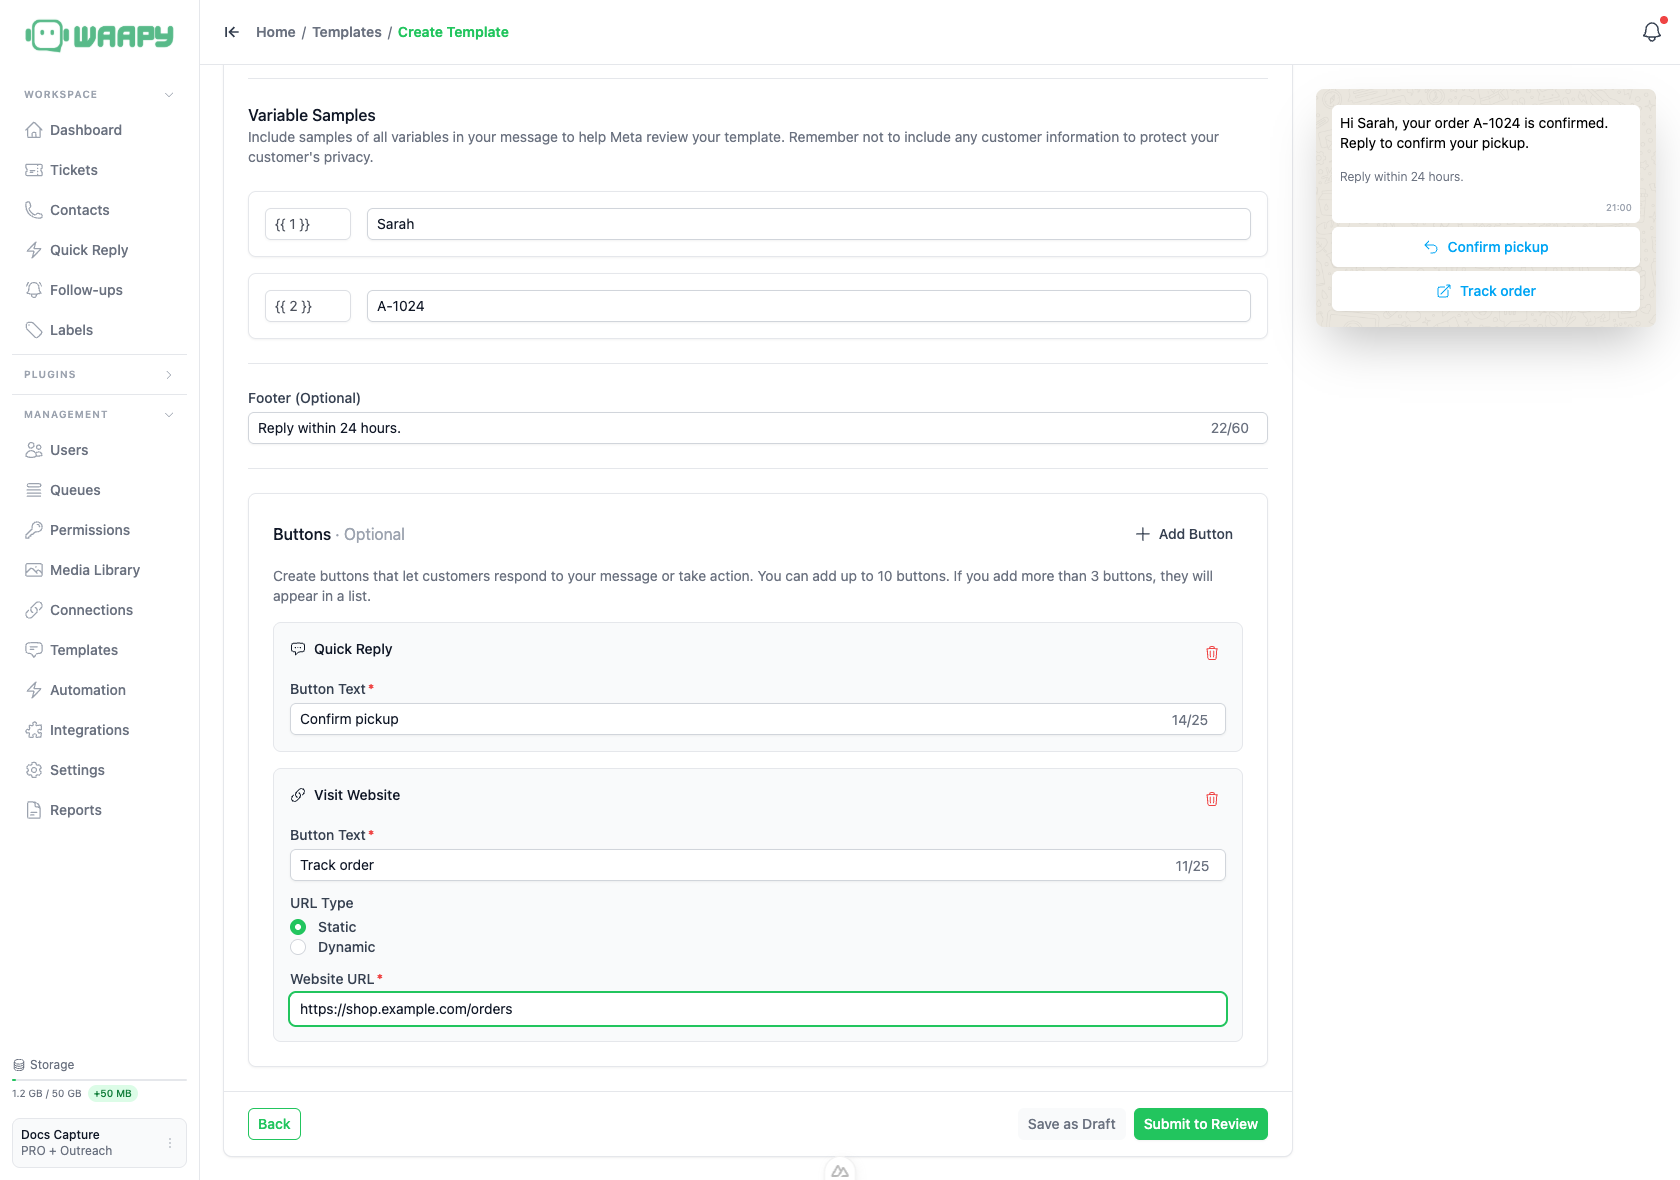Select the Dynamic URL type radio
The image size is (1680, 1180).
[298, 947]
